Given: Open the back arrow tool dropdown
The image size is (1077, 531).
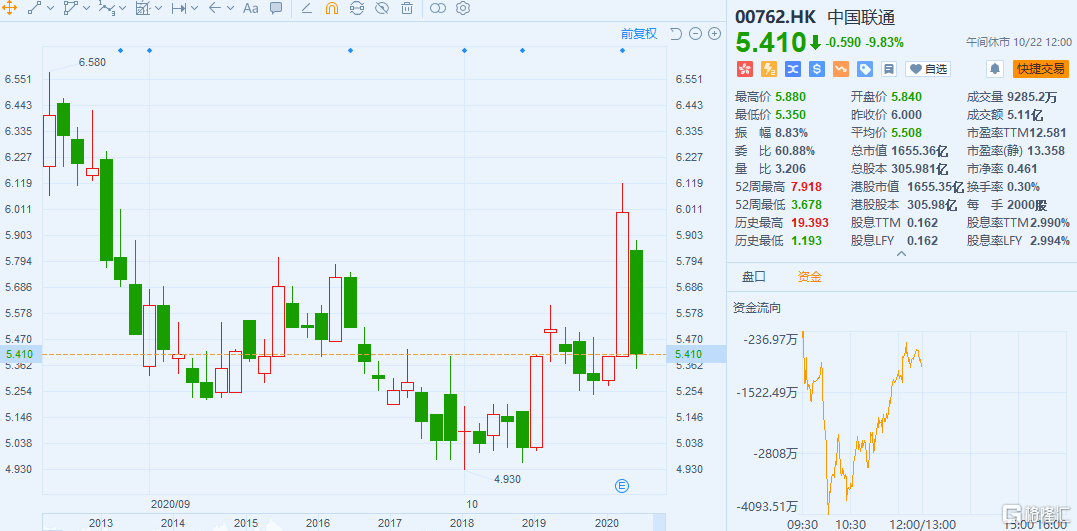Looking at the screenshot, I should coord(231,8).
